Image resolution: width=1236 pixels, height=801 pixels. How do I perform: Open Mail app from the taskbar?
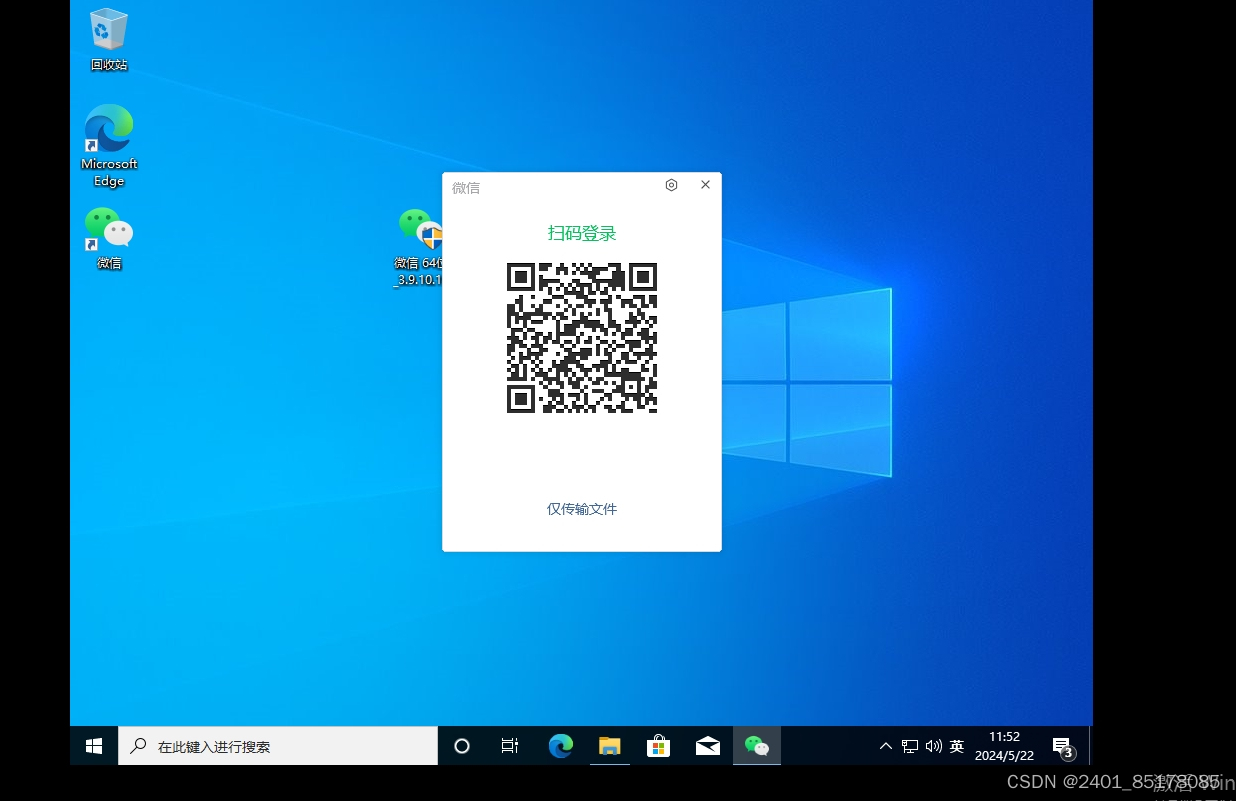(708, 746)
